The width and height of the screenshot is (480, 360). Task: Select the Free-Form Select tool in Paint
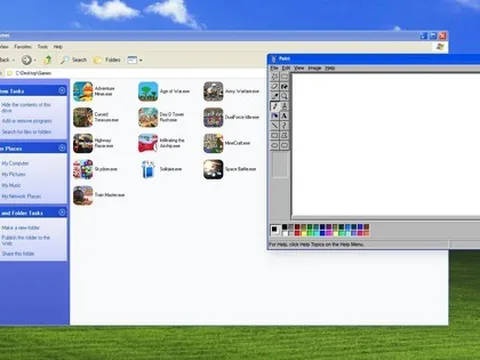(x=275, y=77)
